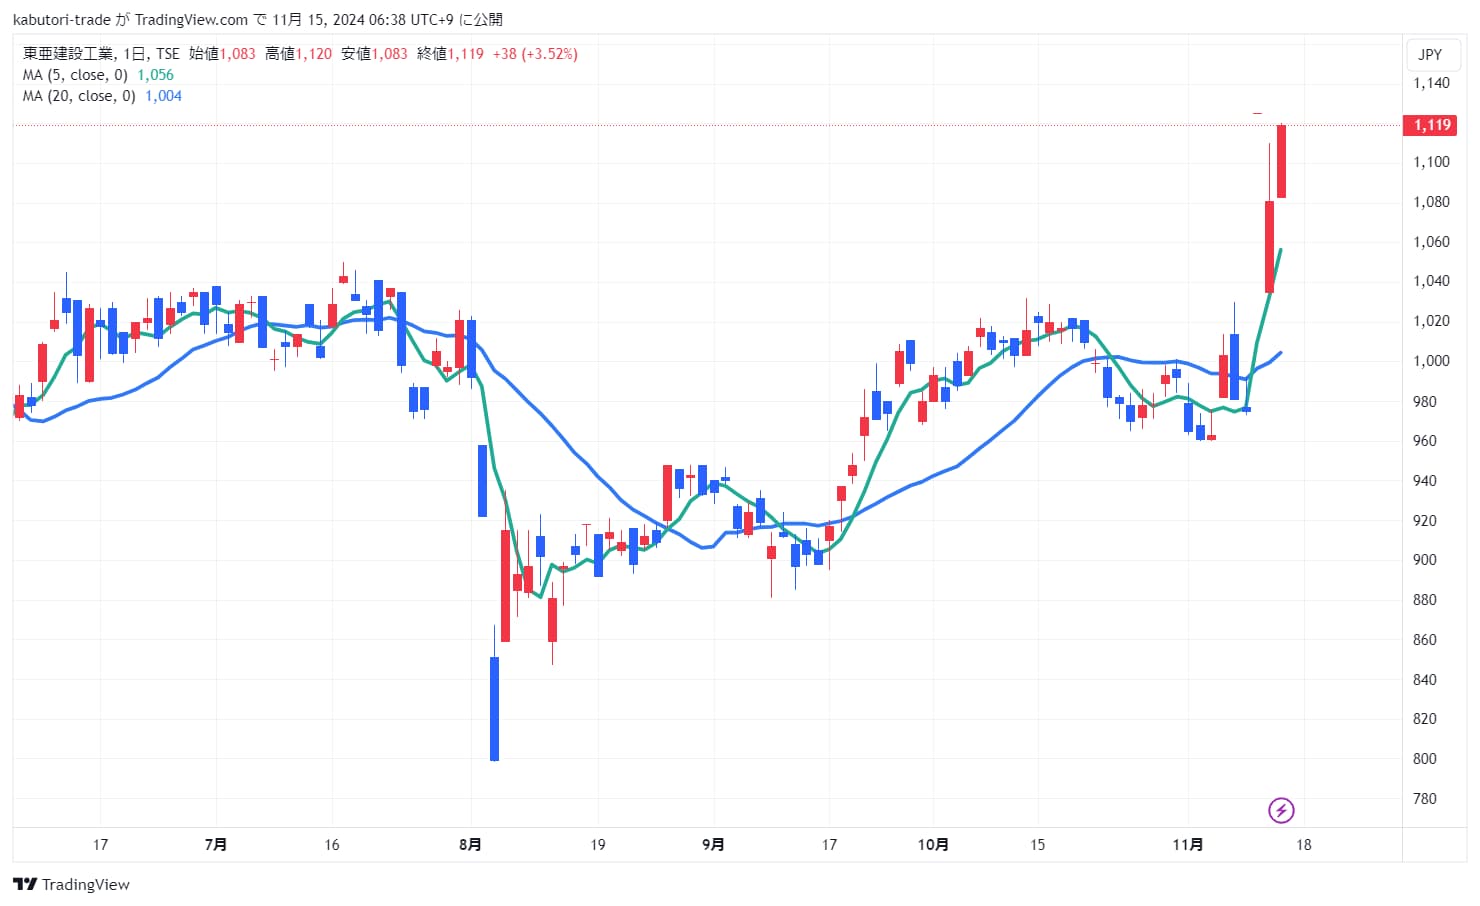This screenshot has width=1480, height=906.
Task: Click the header text kabutori-trade が TradingView.com
Action: point(130,20)
